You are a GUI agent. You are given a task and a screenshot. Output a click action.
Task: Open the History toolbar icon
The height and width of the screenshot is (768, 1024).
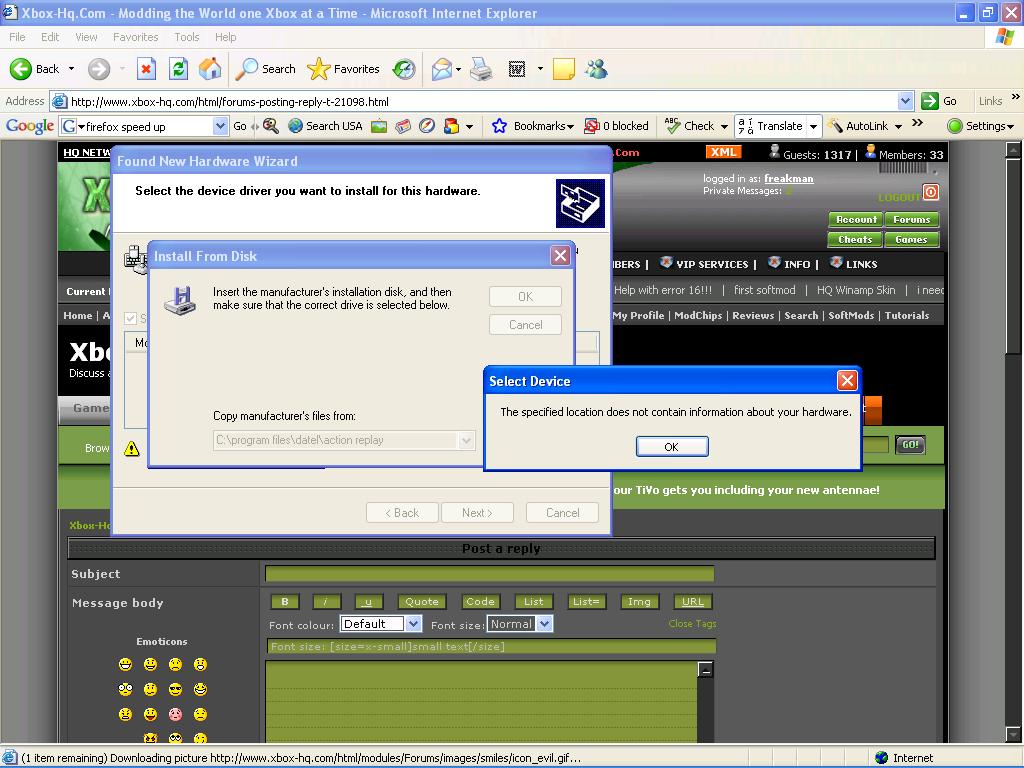(x=404, y=69)
